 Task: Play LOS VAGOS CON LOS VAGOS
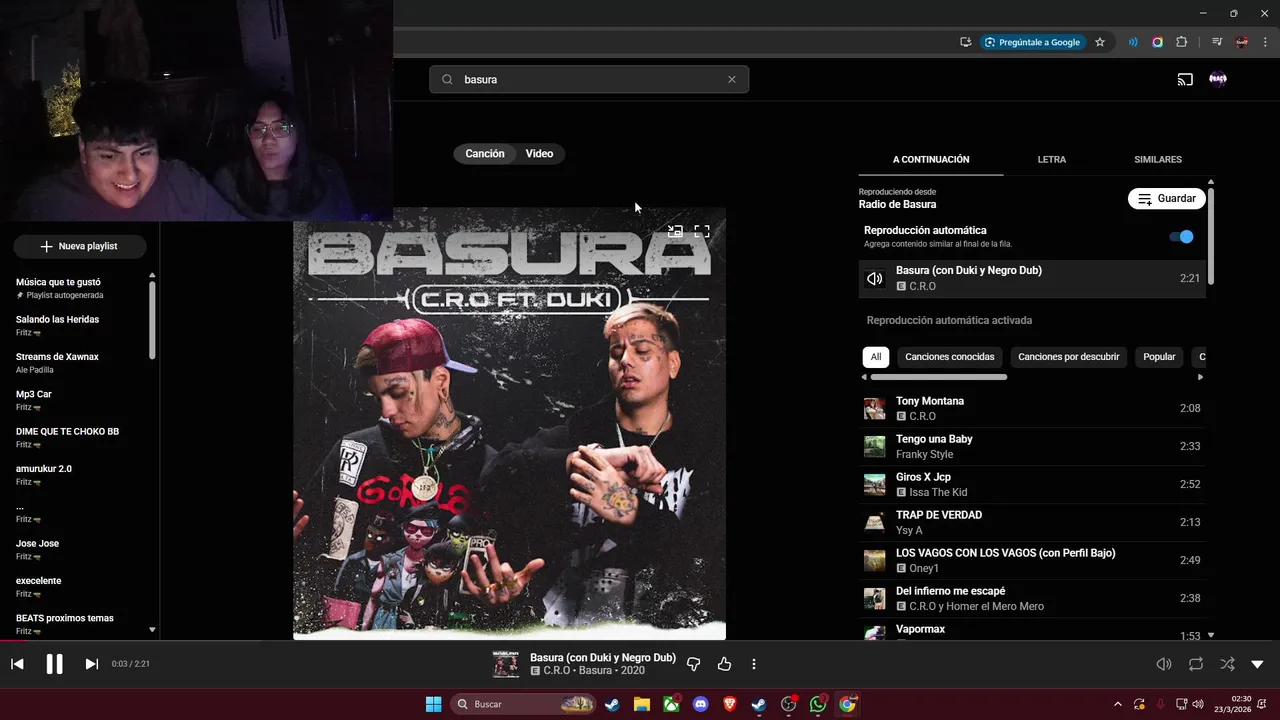[1032, 560]
